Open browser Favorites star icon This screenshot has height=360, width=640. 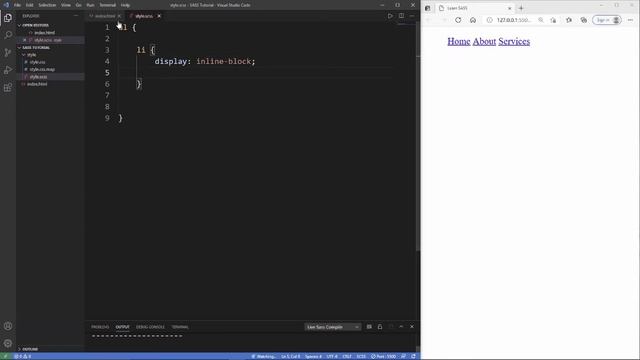[x=569, y=20]
